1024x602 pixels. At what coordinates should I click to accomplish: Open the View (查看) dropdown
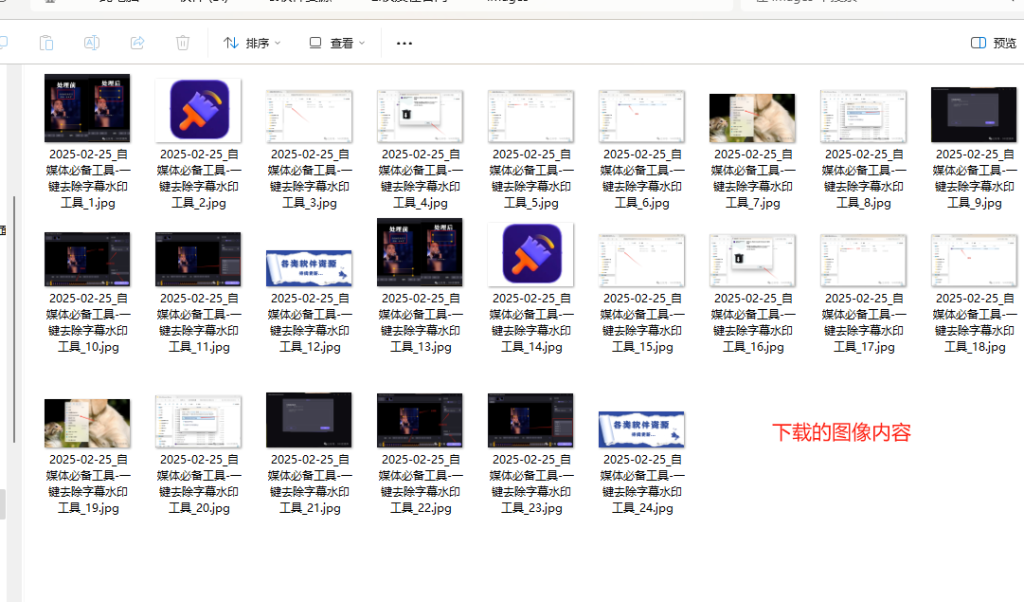pyautogui.click(x=337, y=43)
